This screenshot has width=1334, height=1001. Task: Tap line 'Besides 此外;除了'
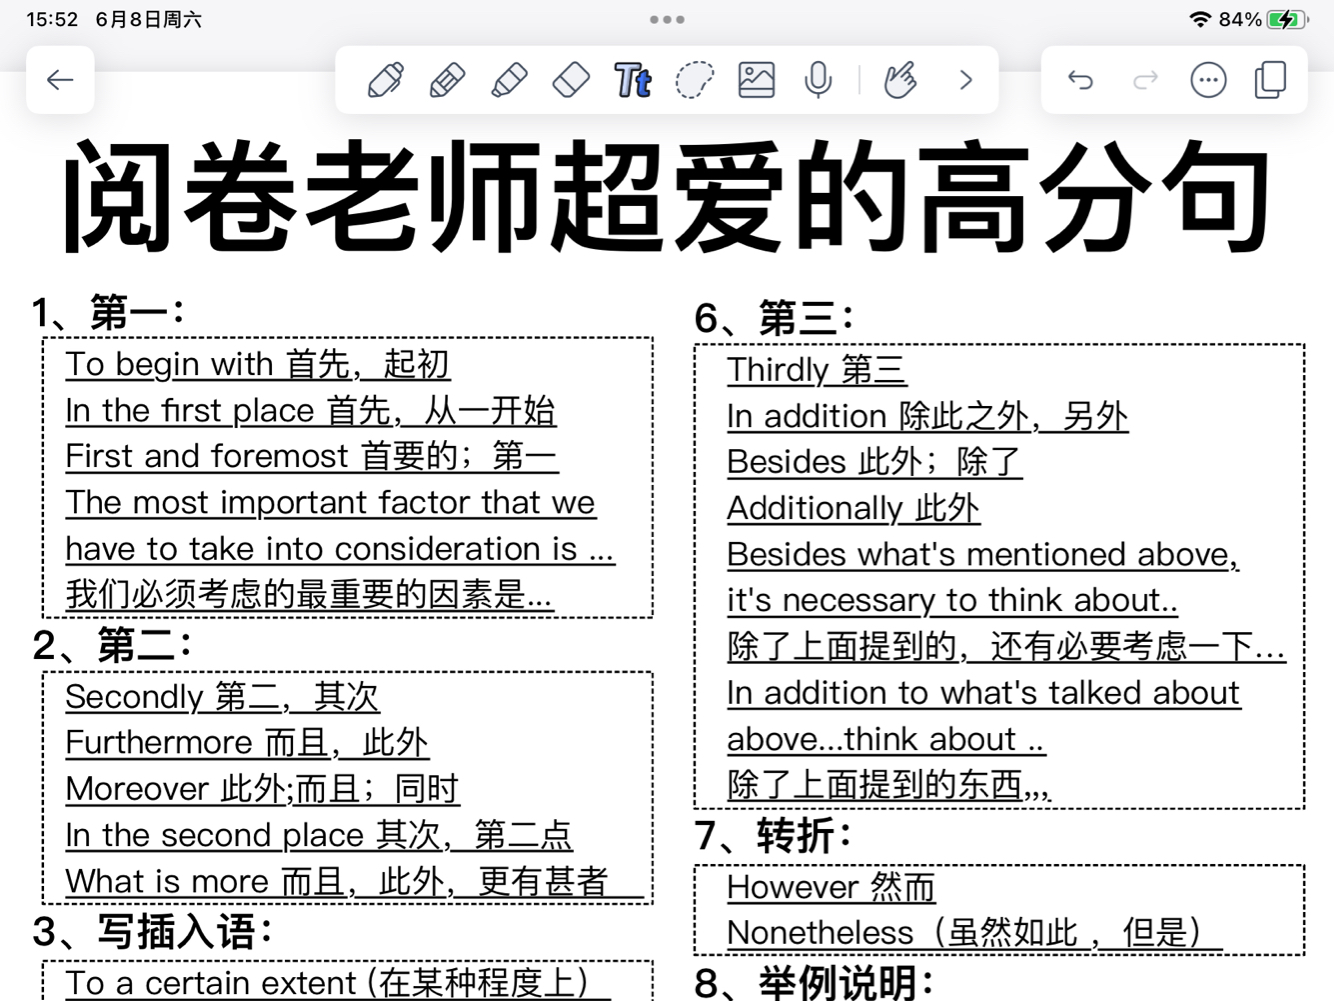click(875, 461)
